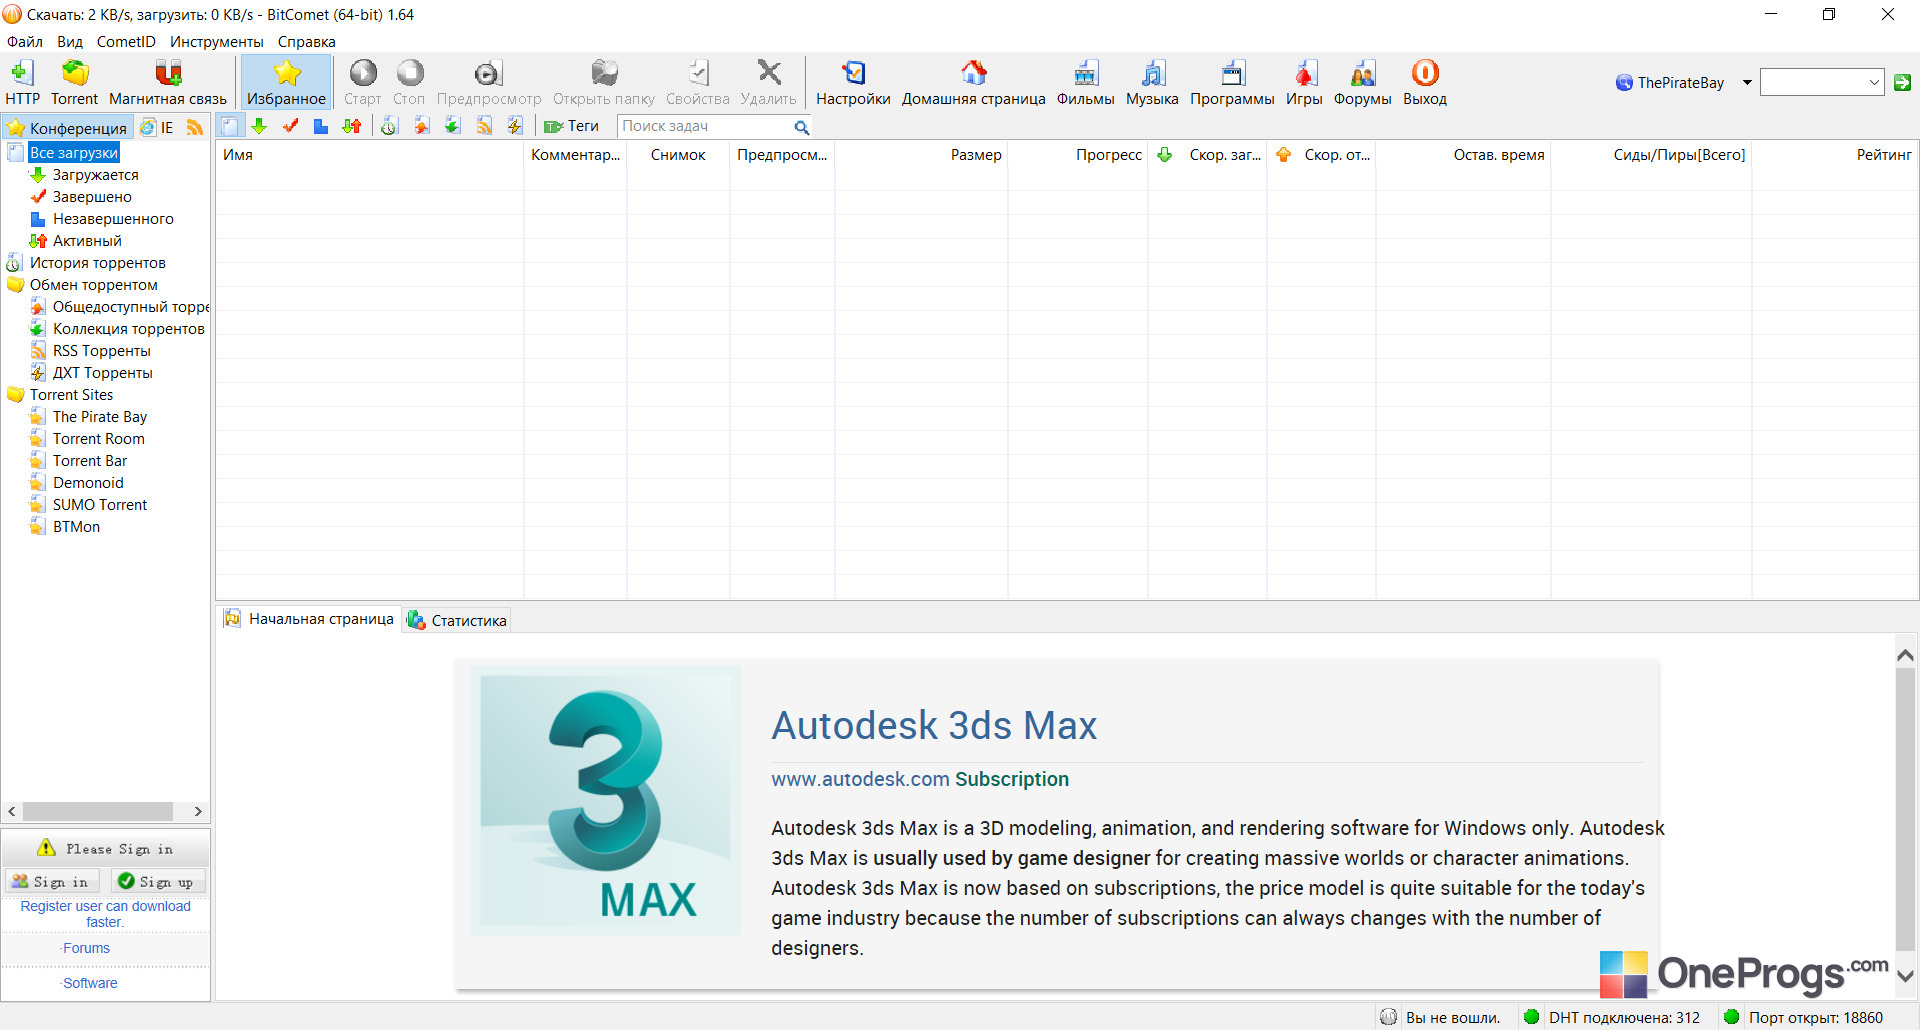Open The Pirate Bay site entry
This screenshot has width=1920, height=1030.
coord(99,417)
